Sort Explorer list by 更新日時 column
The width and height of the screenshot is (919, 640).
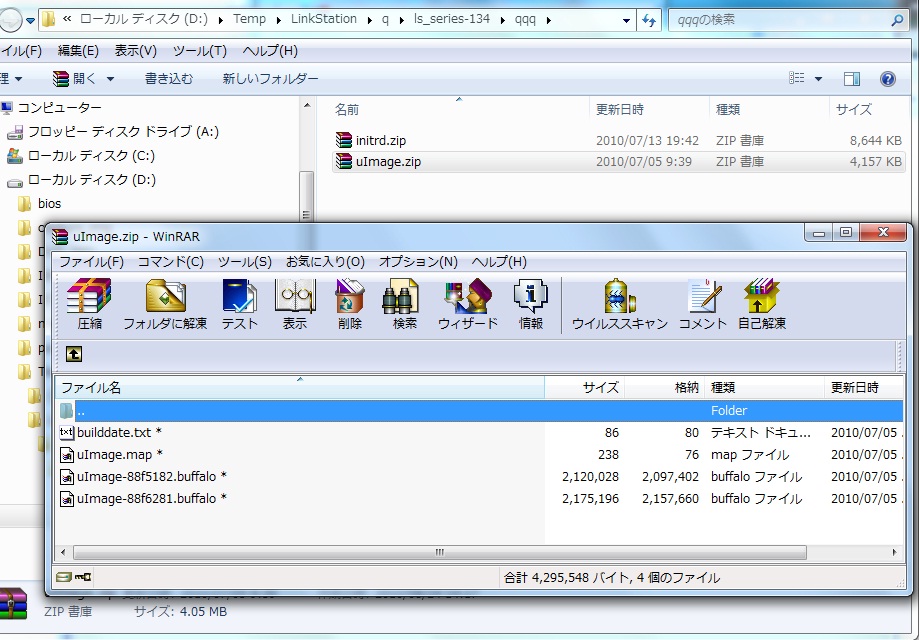pyautogui.click(x=649, y=110)
